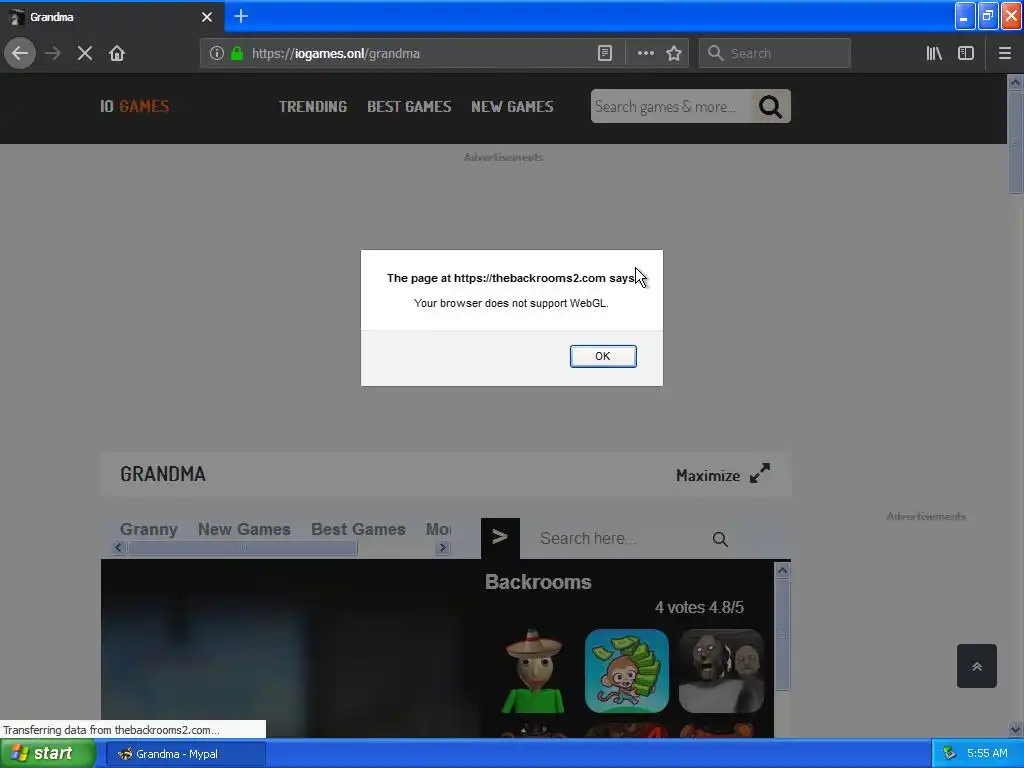Viewport: 1024px width, 768px height.
Task: Open the site information icon in the address bar
Action: [217, 53]
